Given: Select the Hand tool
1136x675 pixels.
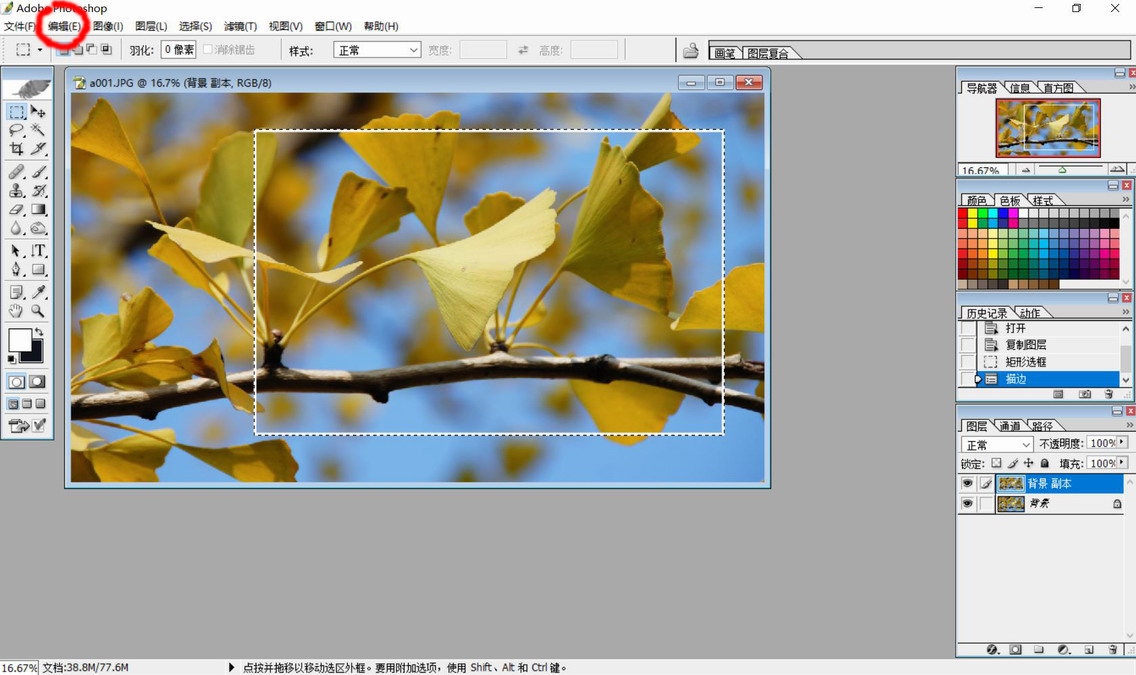Looking at the screenshot, I should click(x=17, y=312).
